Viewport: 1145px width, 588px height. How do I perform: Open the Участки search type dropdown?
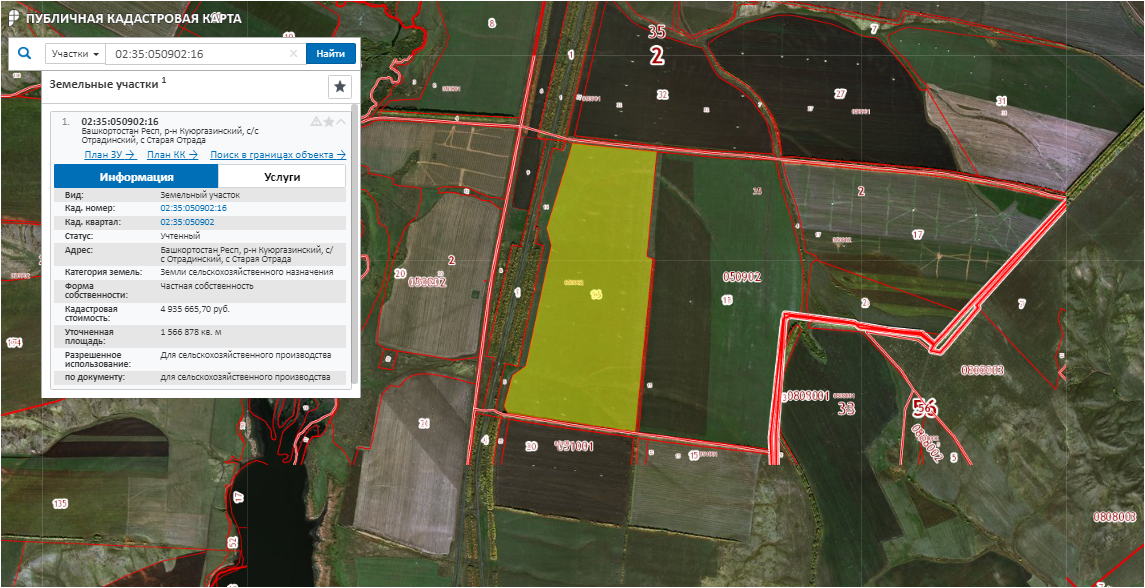[x=76, y=54]
